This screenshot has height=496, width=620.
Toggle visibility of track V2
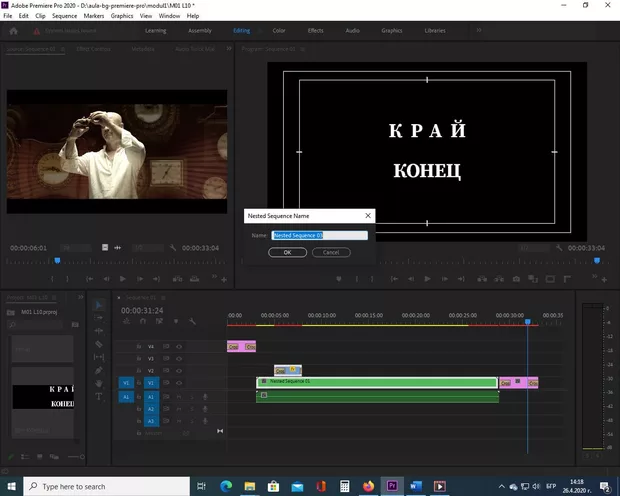(179, 370)
